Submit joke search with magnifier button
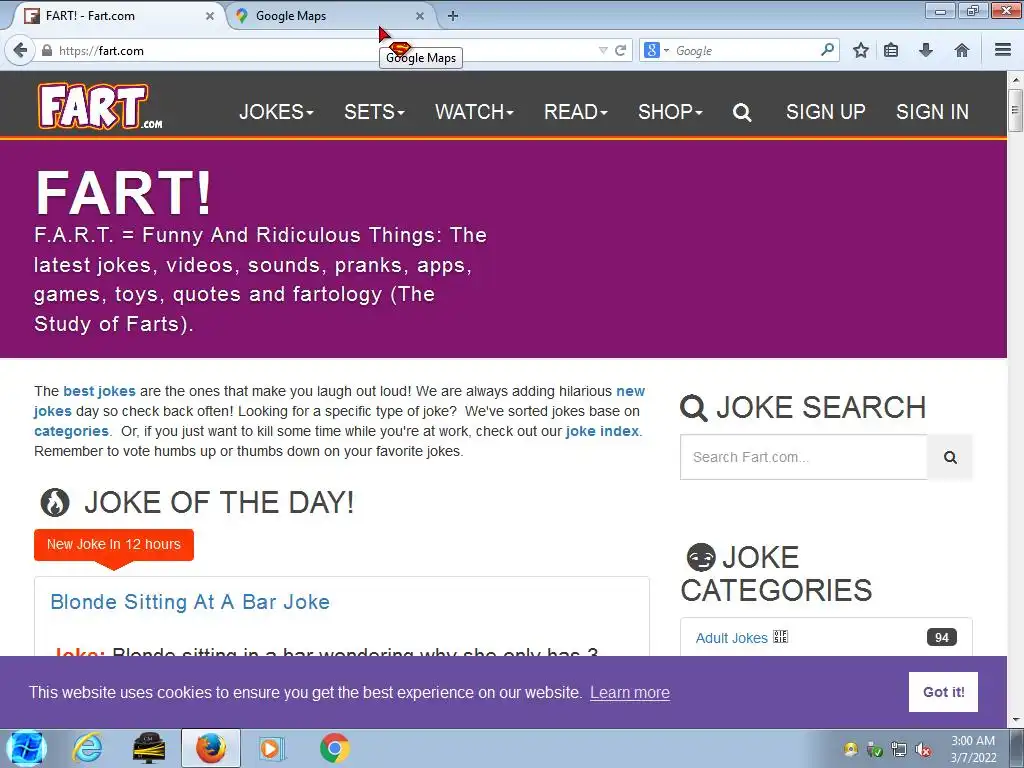 (x=950, y=457)
